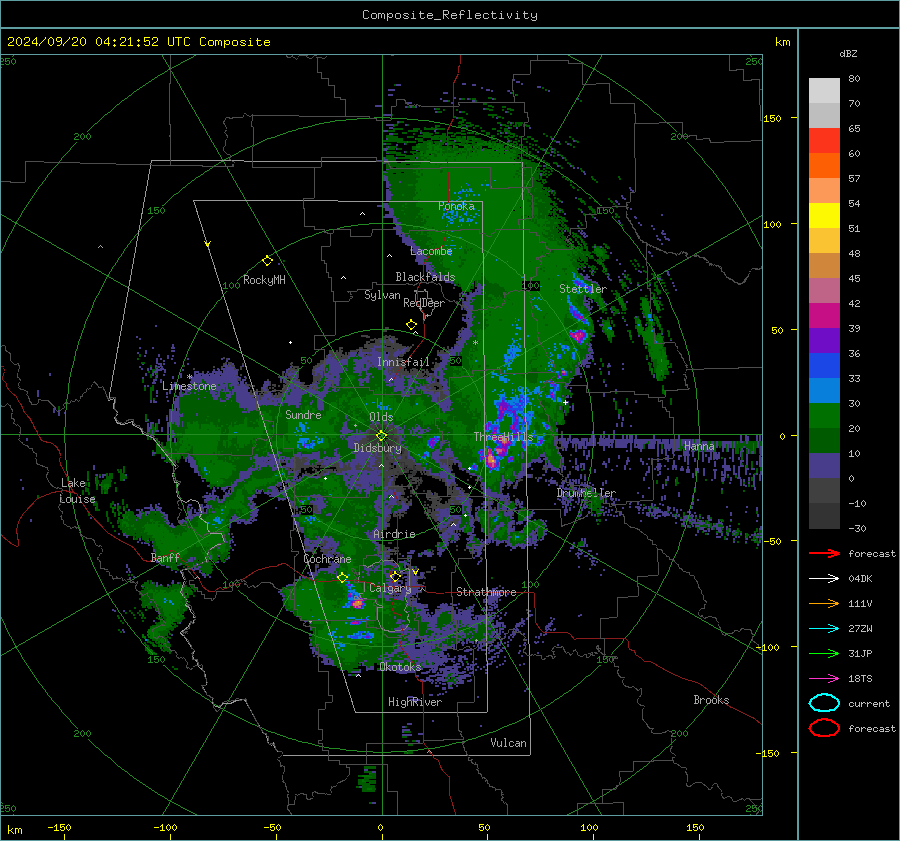The height and width of the screenshot is (841, 900).
Task: Click the Brooks city label
Action: (712, 700)
